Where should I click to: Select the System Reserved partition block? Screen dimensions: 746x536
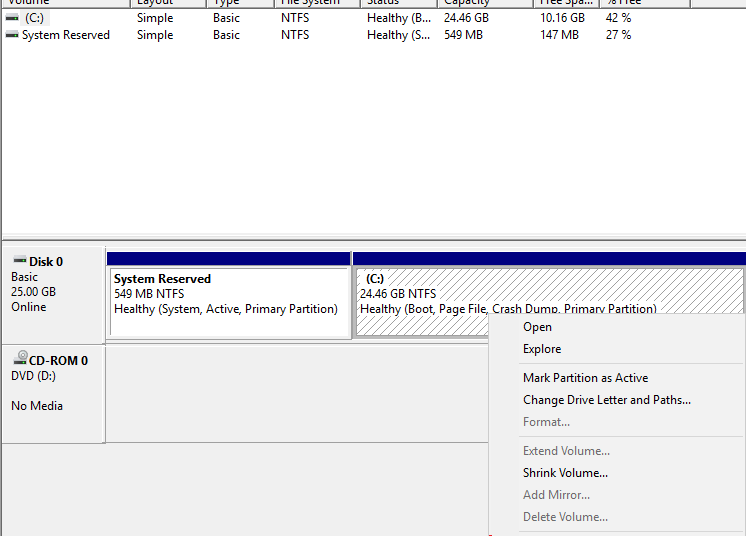[229, 302]
